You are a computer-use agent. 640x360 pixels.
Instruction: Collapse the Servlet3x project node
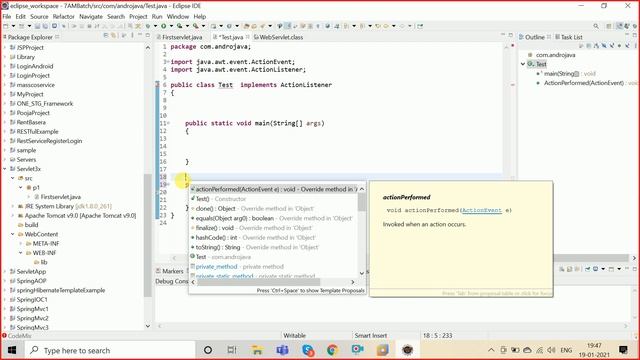click(5, 169)
